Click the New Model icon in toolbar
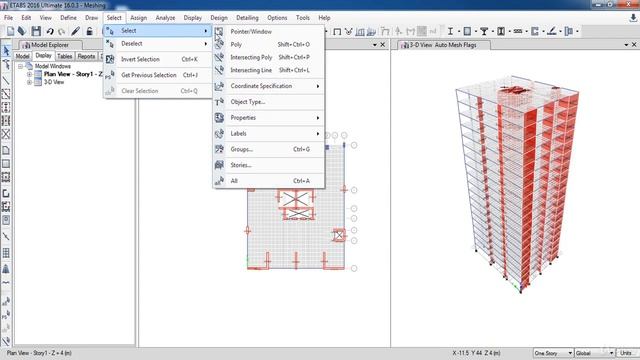The image size is (640, 360). coord(10,31)
